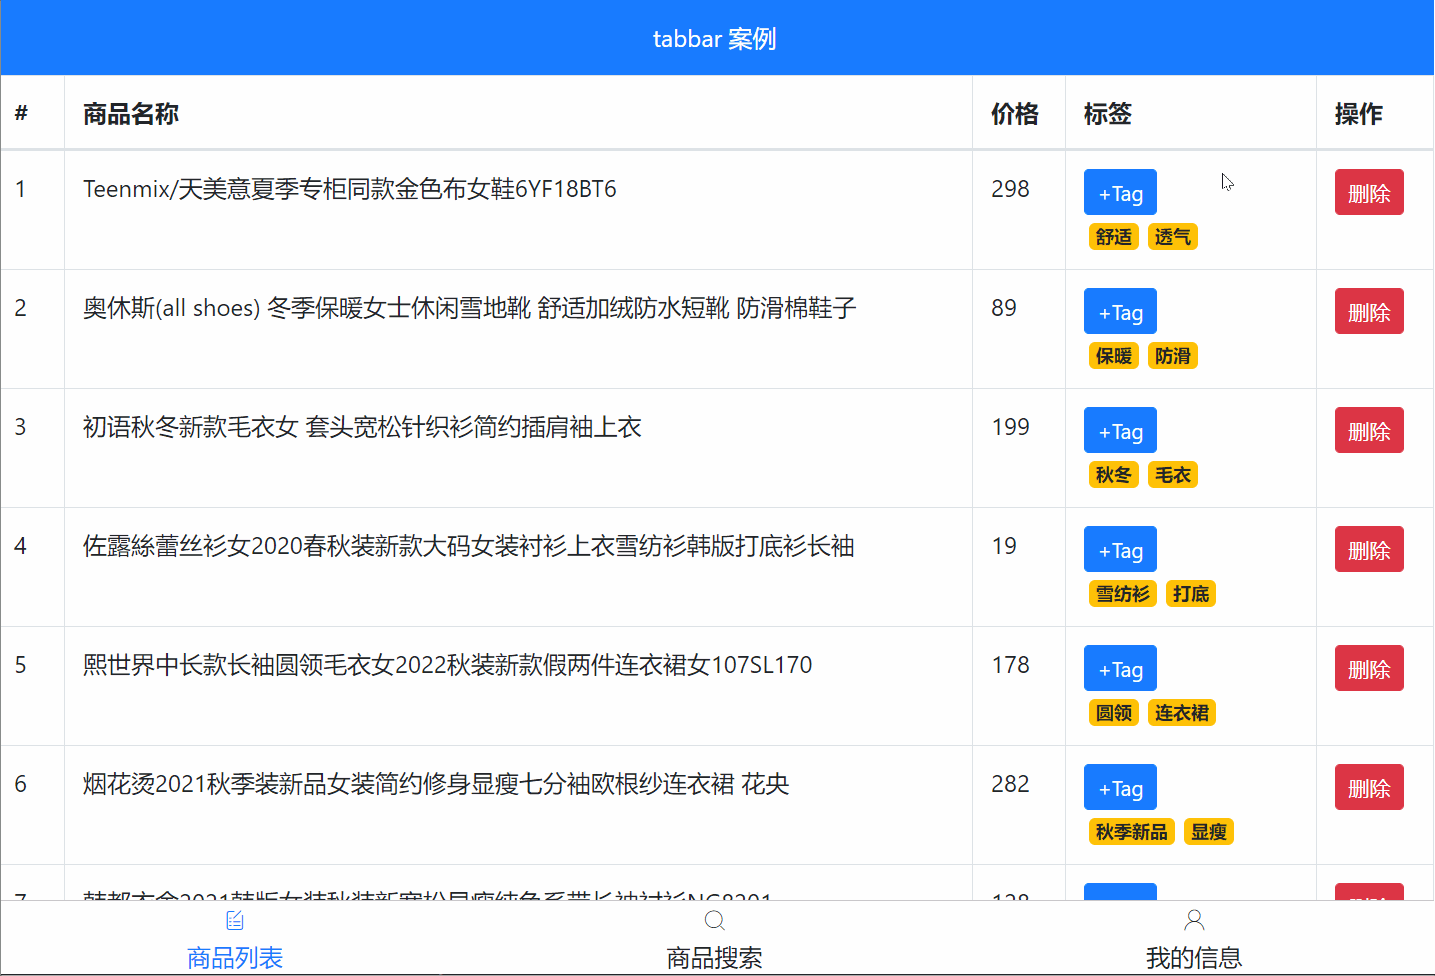This screenshot has height=976, width=1435.
Task: Click +Tag button on the Teenmix shoes row
Action: click(x=1119, y=192)
